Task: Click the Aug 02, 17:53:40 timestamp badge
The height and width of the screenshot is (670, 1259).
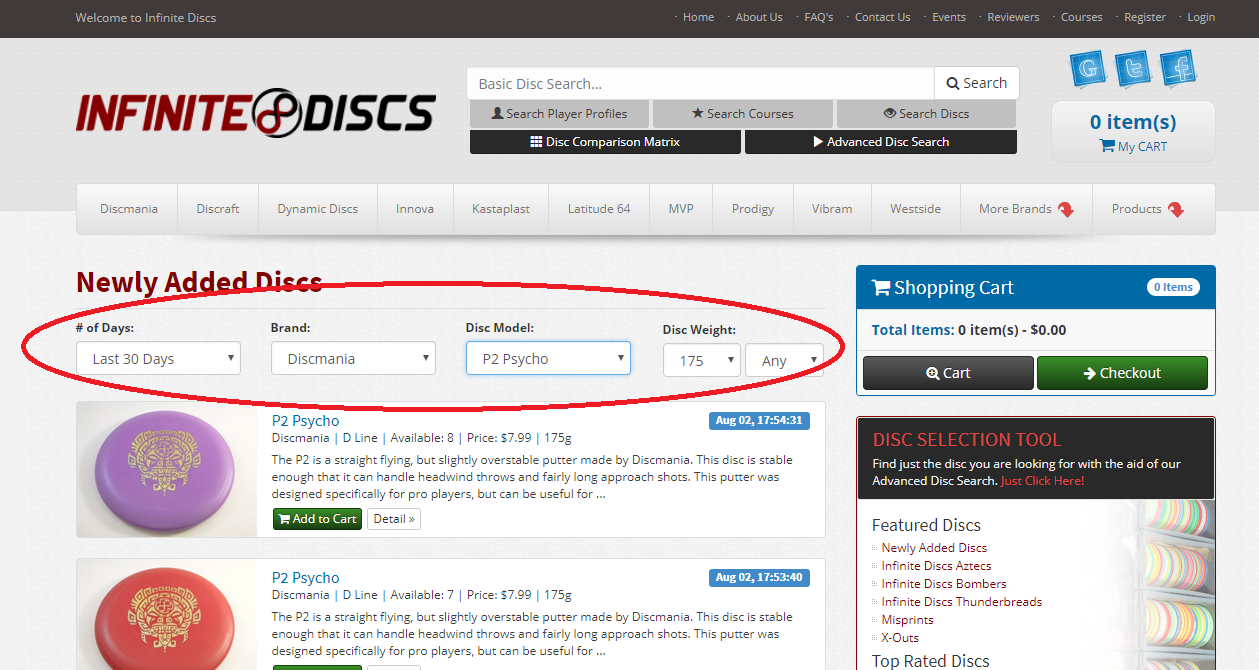Action: tap(759, 577)
